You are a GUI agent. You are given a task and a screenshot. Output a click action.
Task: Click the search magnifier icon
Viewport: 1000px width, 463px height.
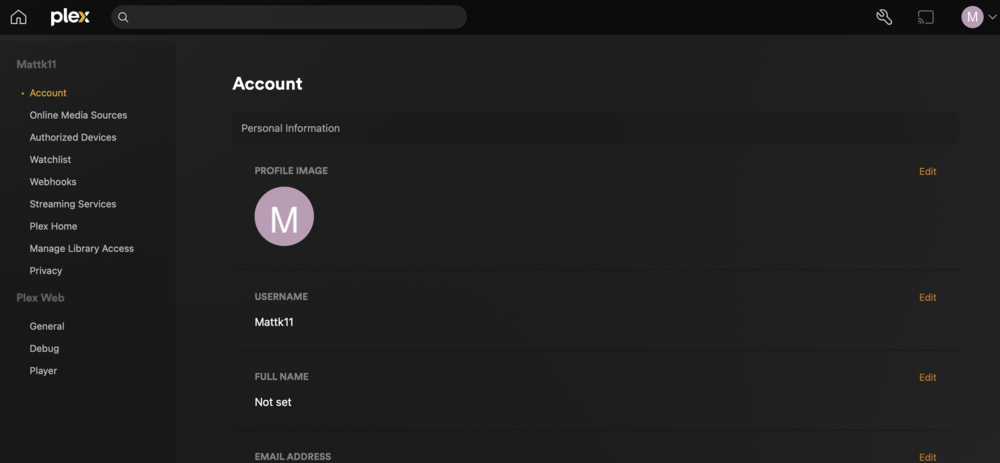124,17
